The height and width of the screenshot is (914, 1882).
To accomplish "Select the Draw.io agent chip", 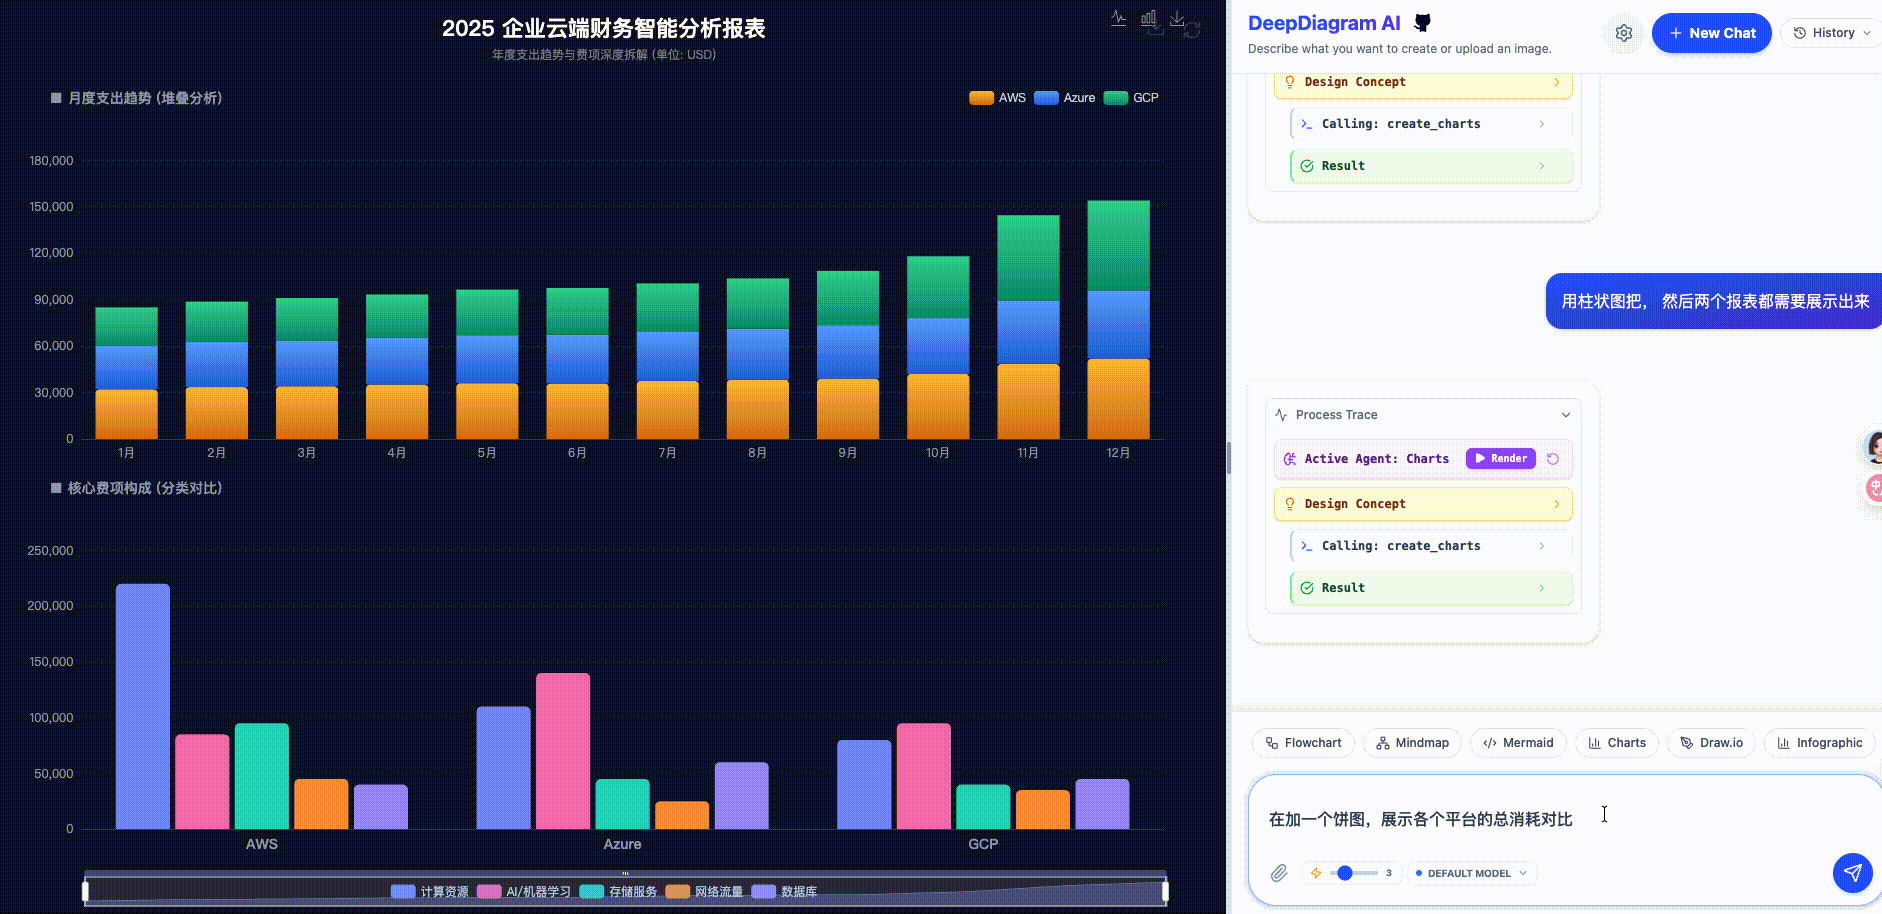I will [x=1711, y=743].
